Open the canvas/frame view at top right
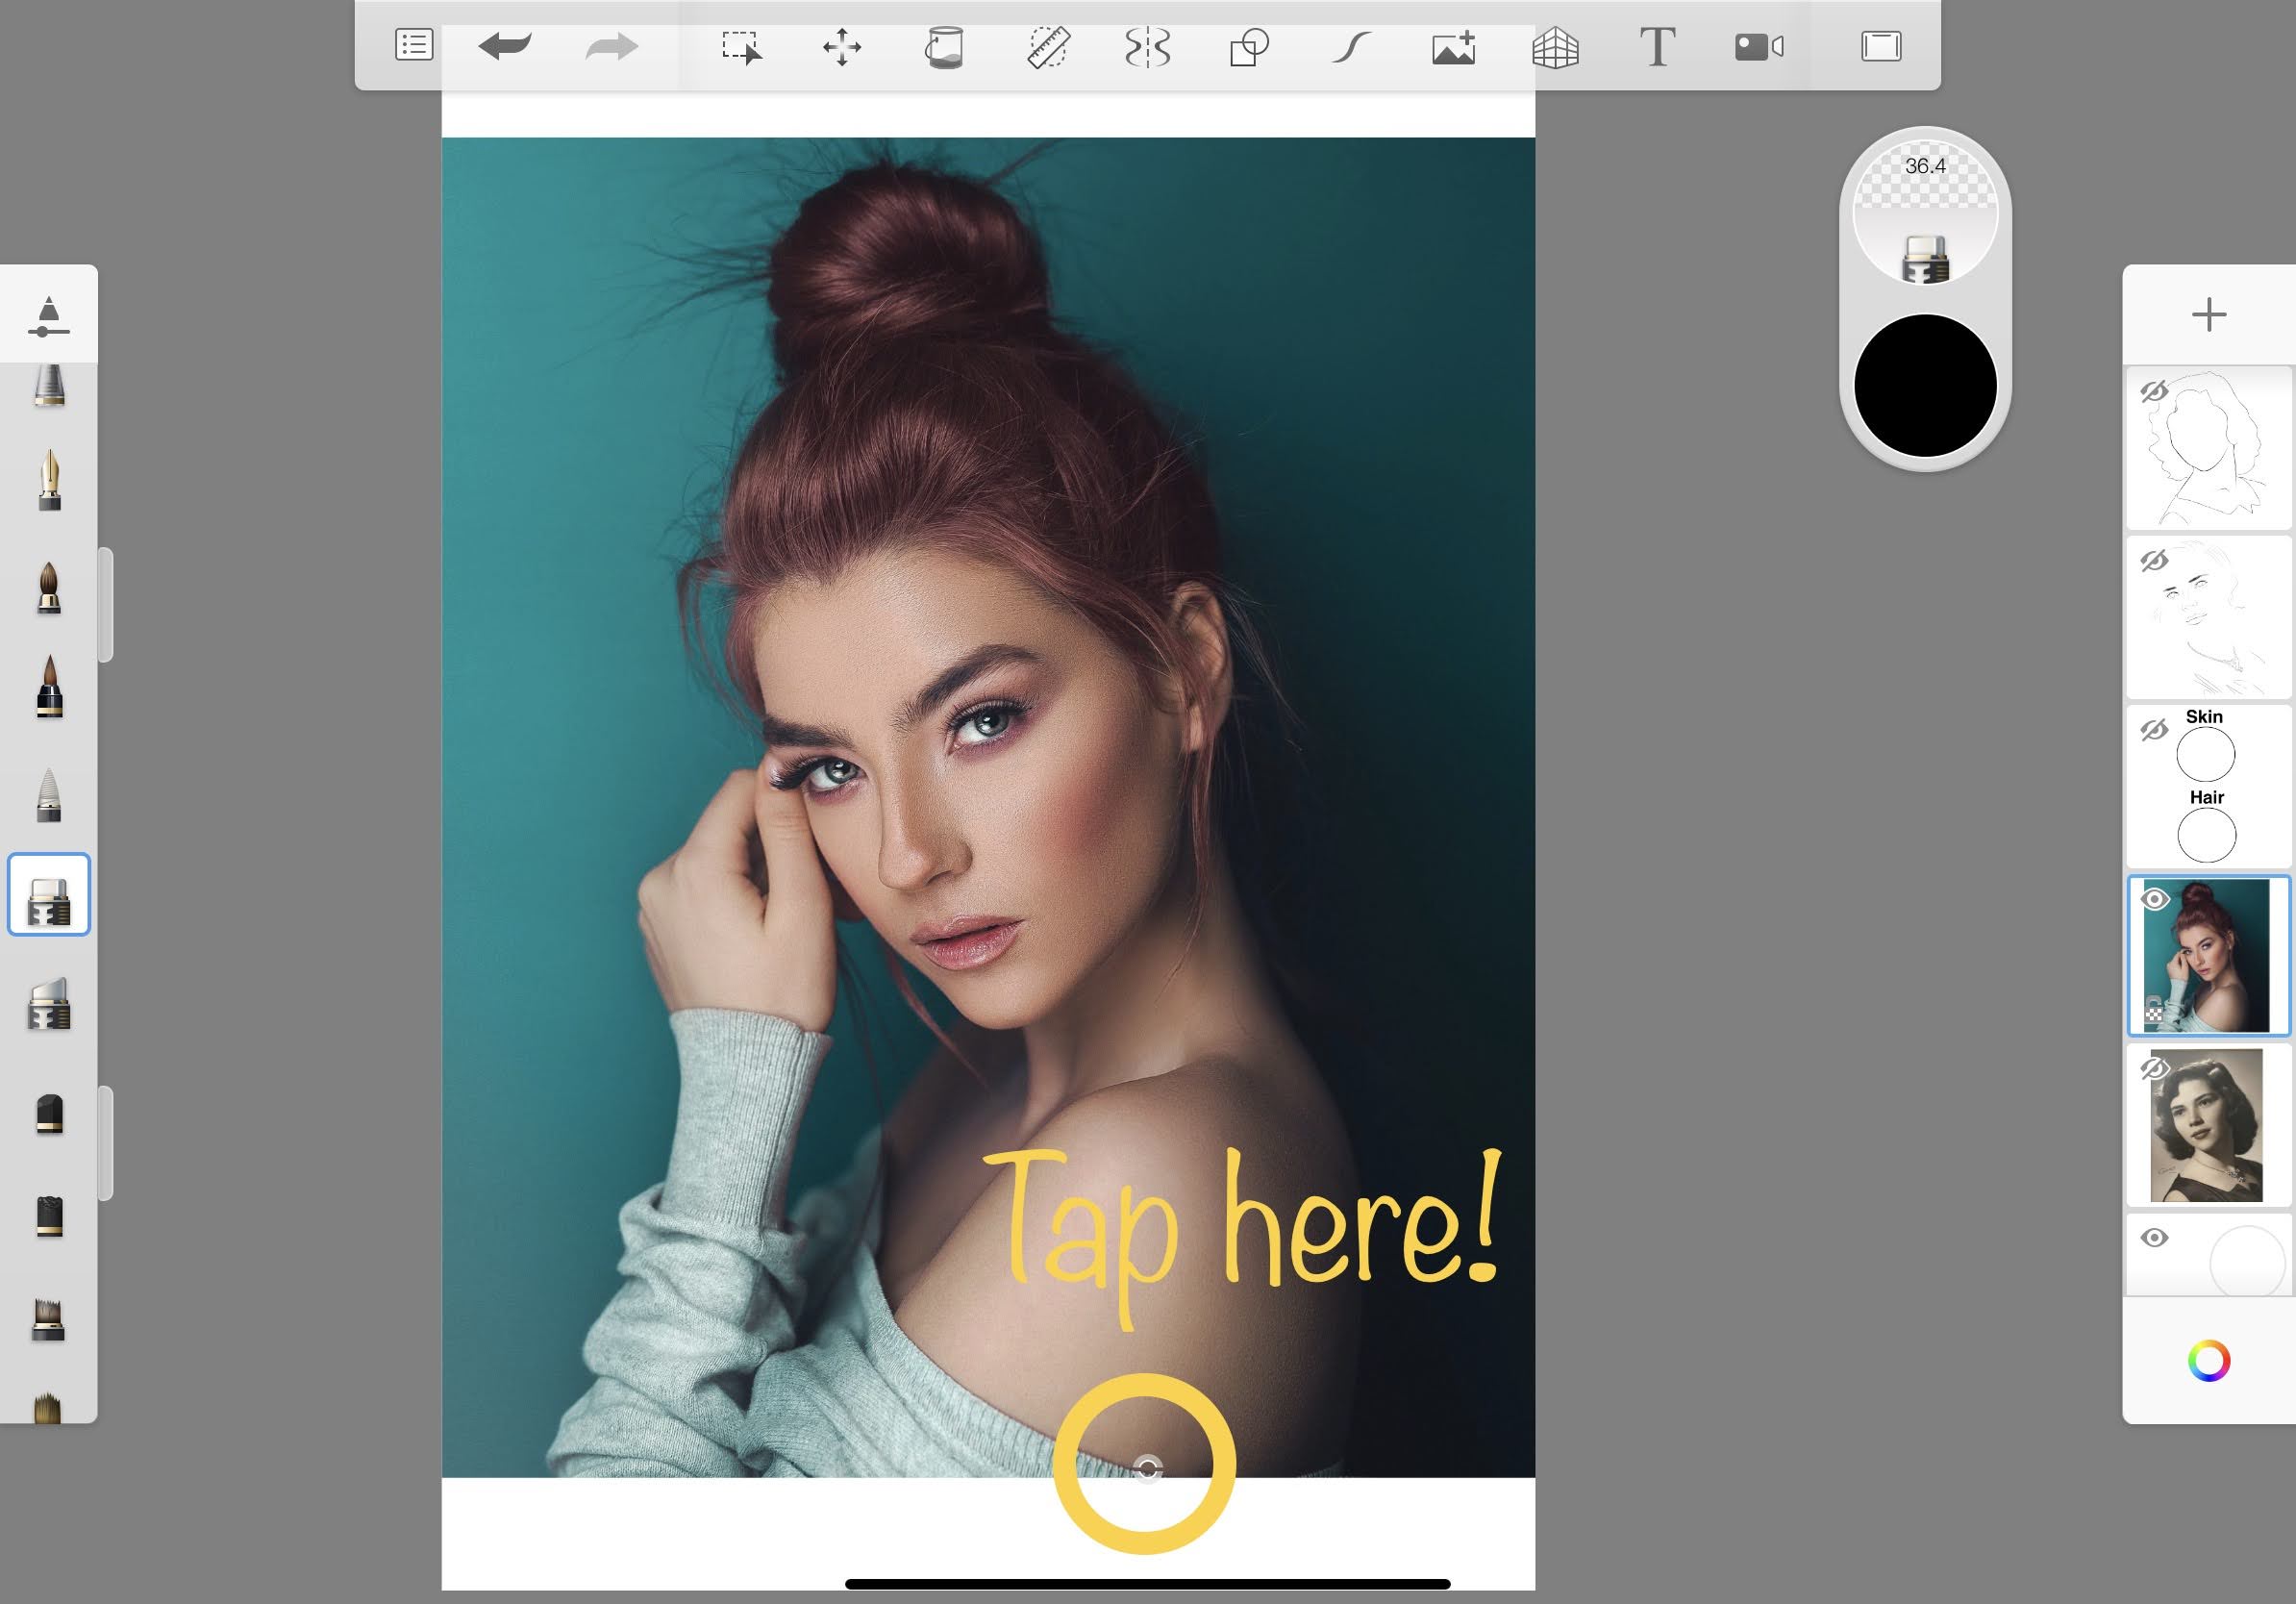Image resolution: width=2296 pixels, height=1604 pixels. tap(1882, 45)
